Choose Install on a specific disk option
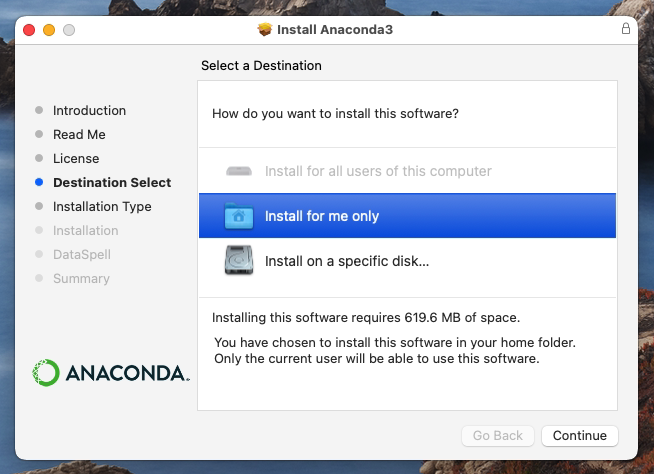This screenshot has width=654, height=474. (346, 262)
